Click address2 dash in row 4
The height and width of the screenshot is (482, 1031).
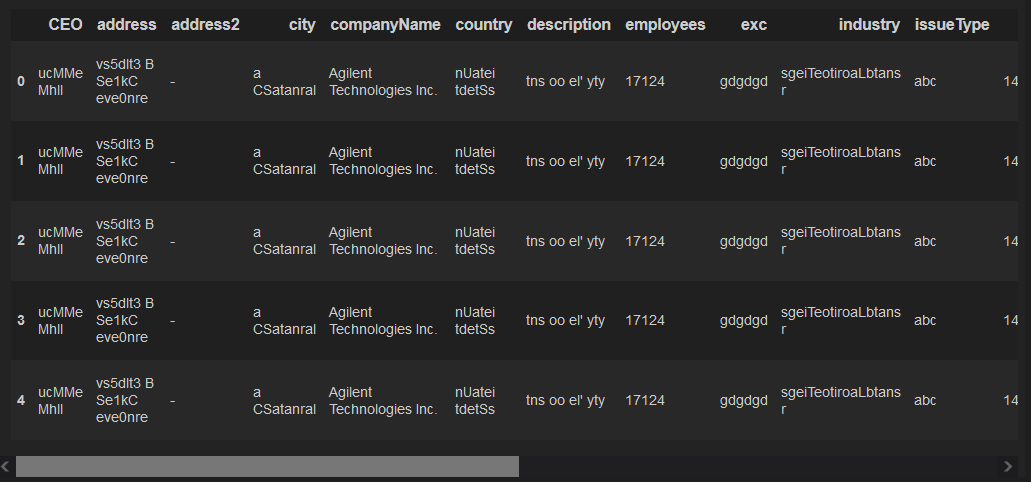[x=172, y=400]
